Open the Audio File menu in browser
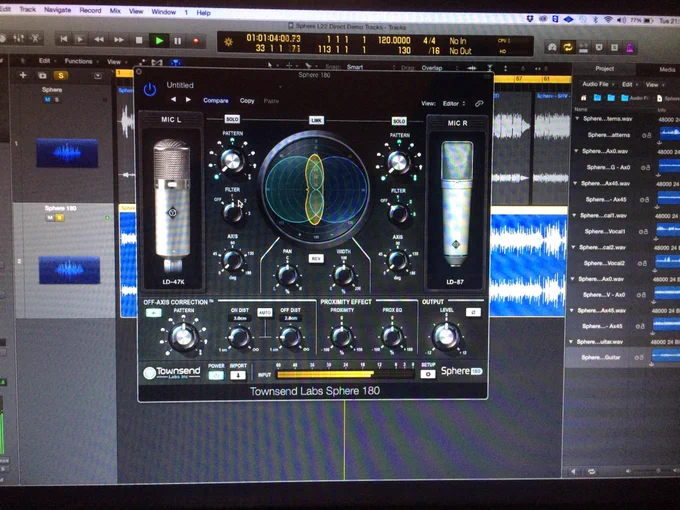680x510 pixels. [598, 84]
